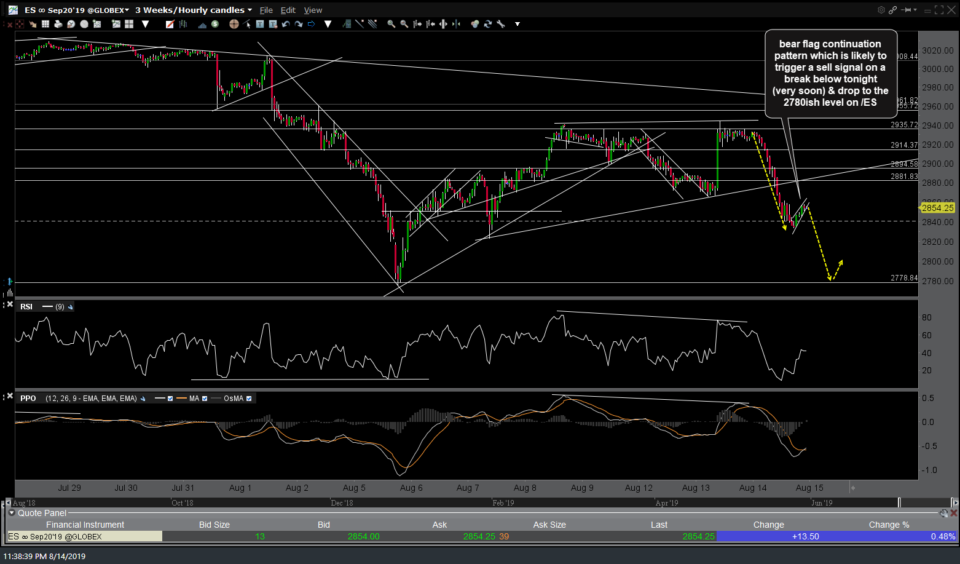This screenshot has height=564, width=960.
Task: Toggle the OsMA histogram checkbox
Action: click(249, 399)
